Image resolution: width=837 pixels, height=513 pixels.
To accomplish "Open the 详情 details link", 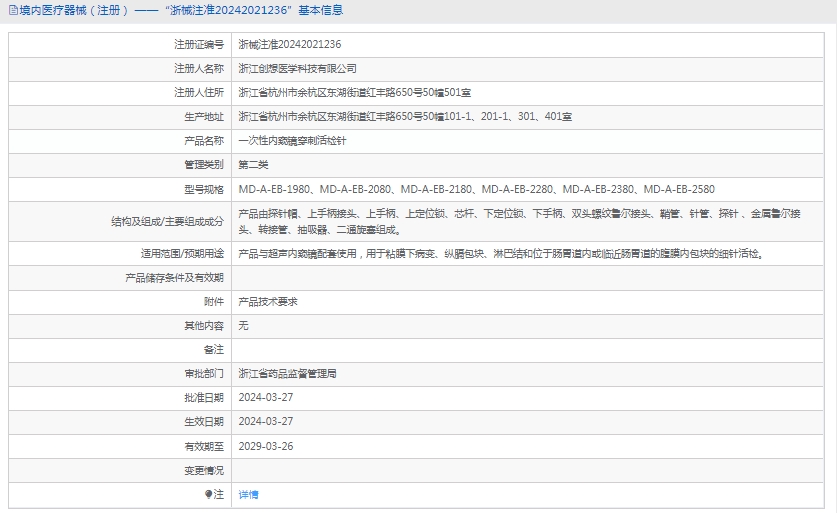I will [248, 494].
